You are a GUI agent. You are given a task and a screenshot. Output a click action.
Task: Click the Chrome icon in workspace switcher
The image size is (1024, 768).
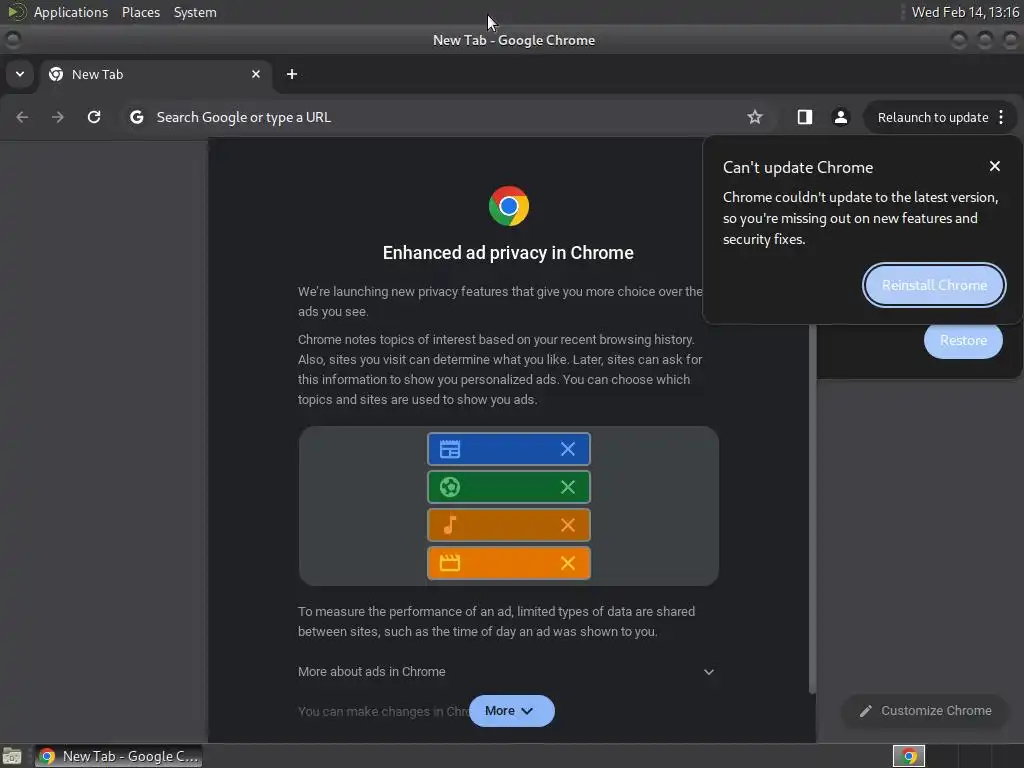pos(908,756)
